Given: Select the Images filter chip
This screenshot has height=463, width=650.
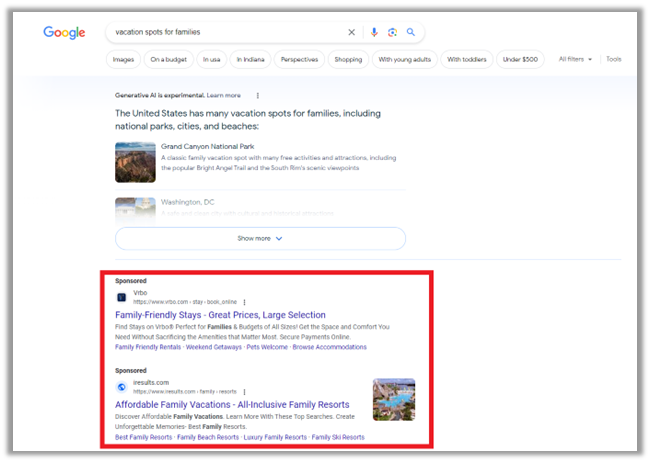Looking at the screenshot, I should tap(123, 59).
